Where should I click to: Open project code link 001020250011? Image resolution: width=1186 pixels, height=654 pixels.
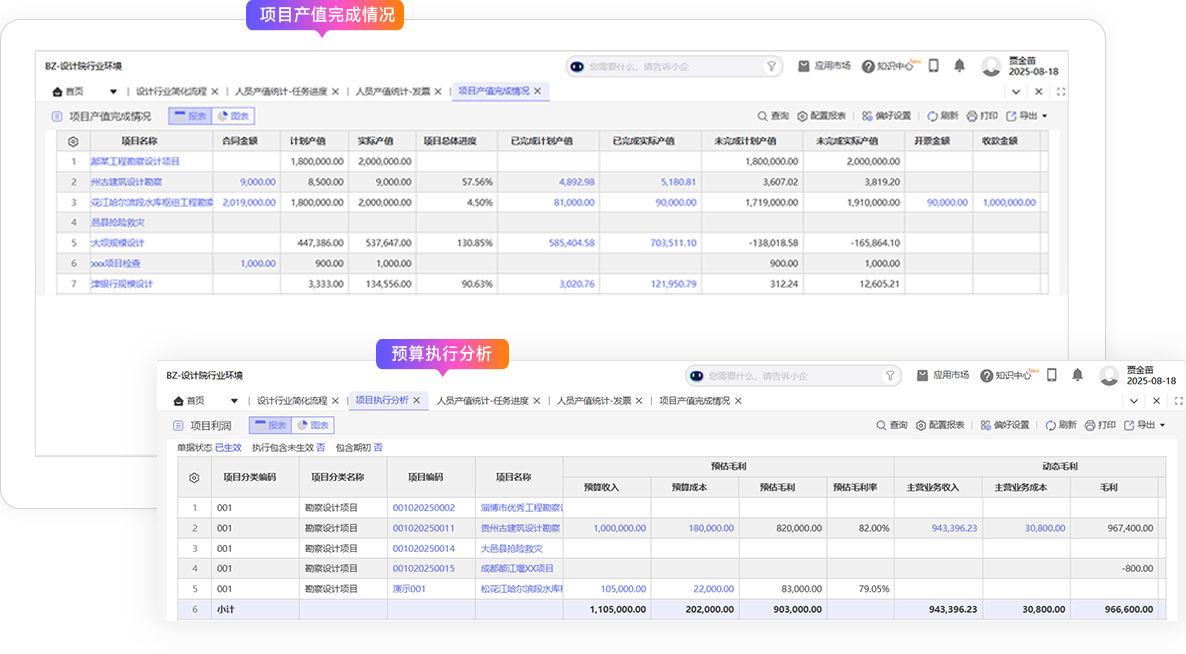[423, 528]
